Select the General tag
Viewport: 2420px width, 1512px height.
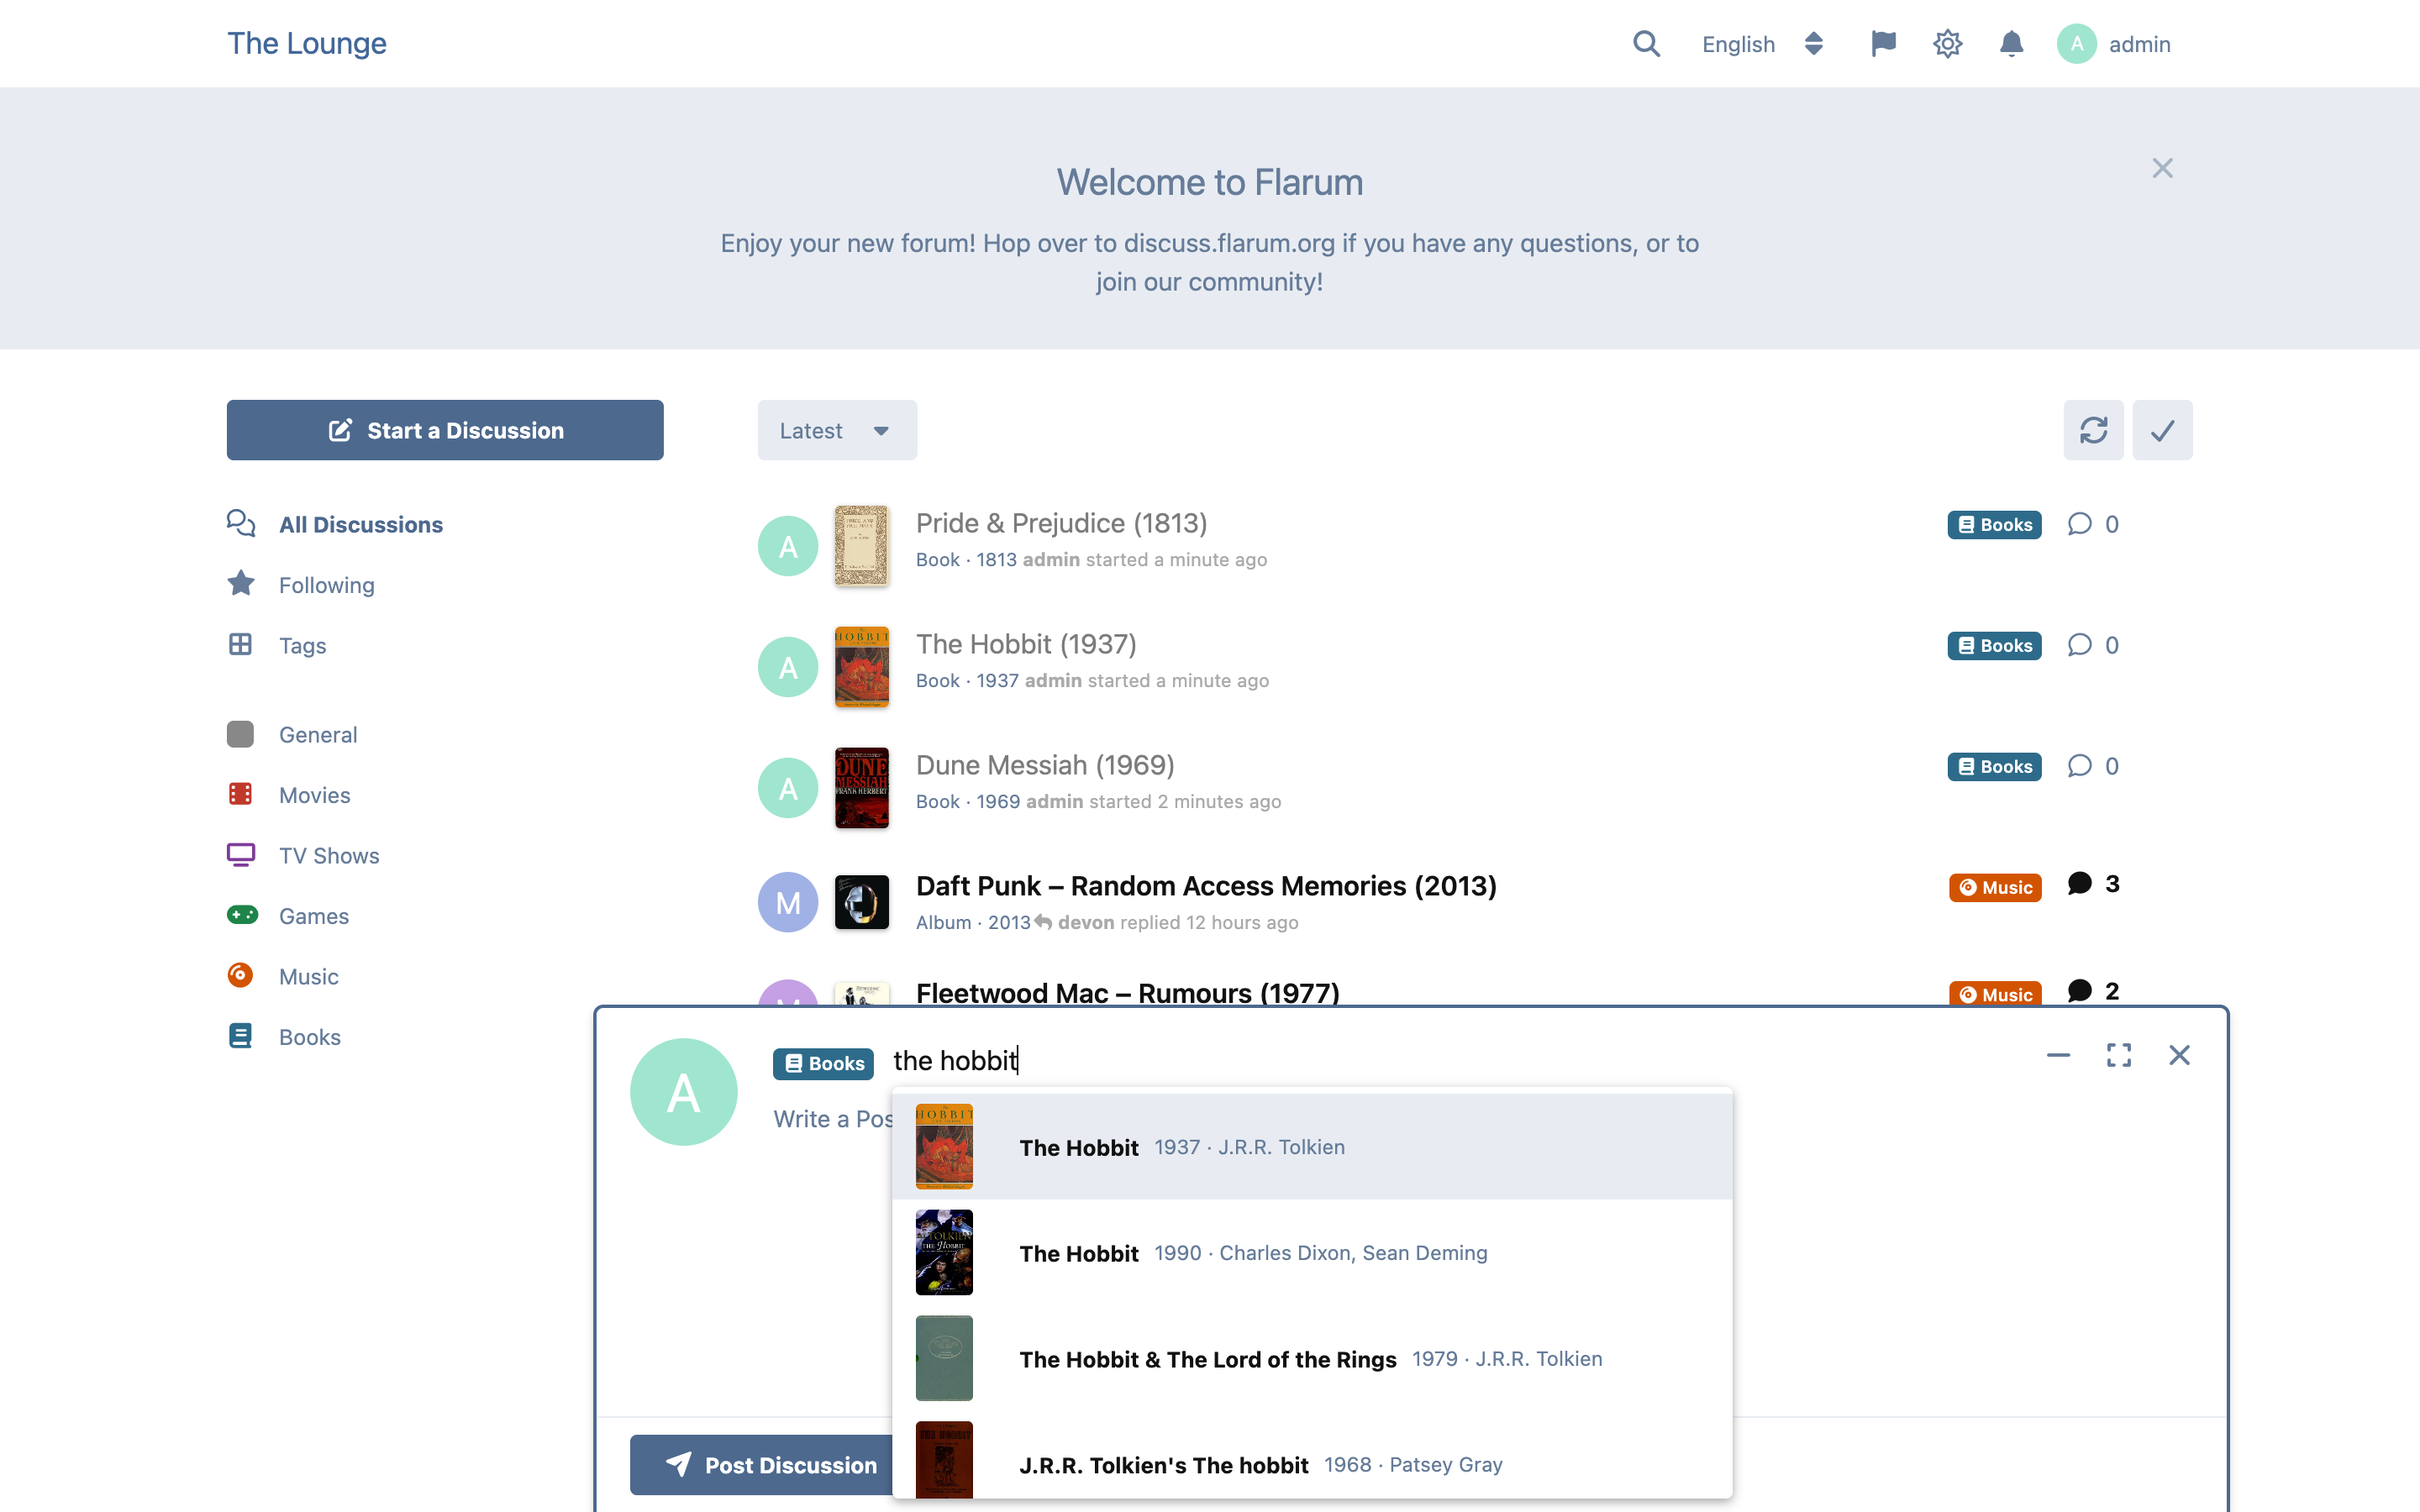[293, 735]
